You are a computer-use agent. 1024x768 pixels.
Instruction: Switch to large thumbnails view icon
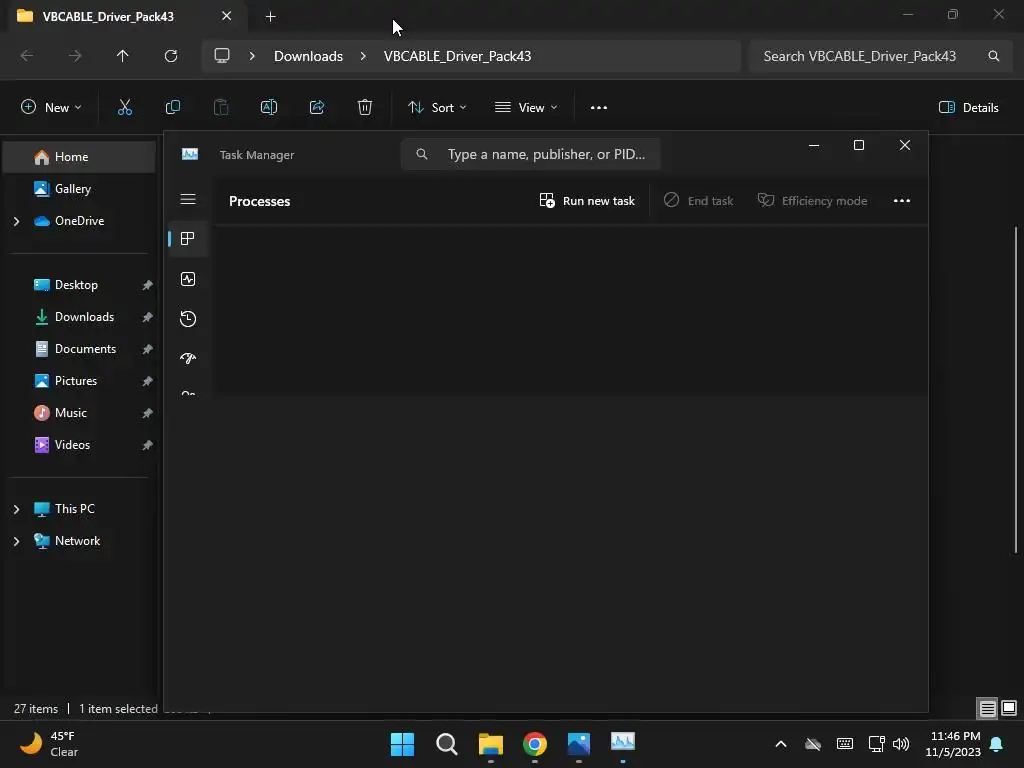tap(1009, 708)
